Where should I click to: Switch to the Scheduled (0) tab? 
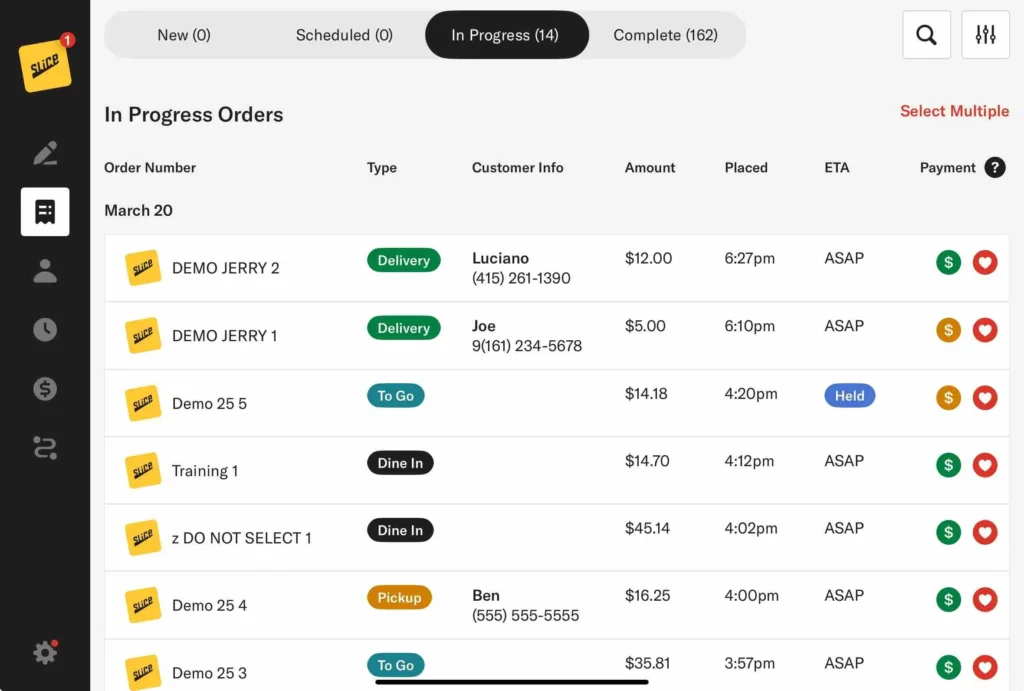pyautogui.click(x=344, y=35)
